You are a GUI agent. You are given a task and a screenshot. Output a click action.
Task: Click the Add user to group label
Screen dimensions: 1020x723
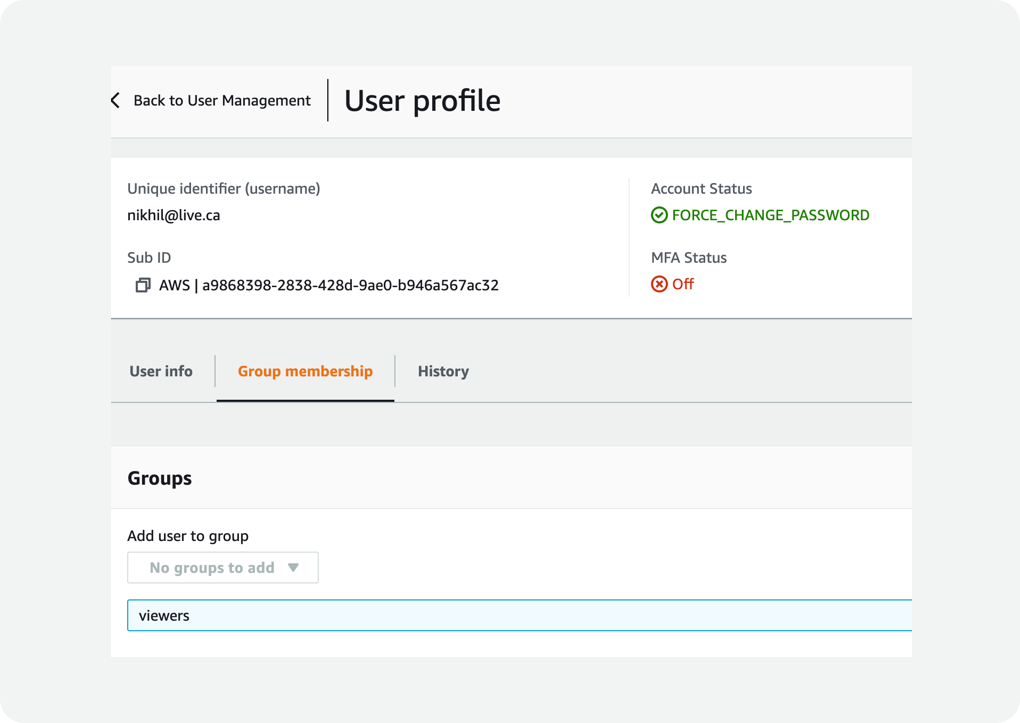point(187,535)
